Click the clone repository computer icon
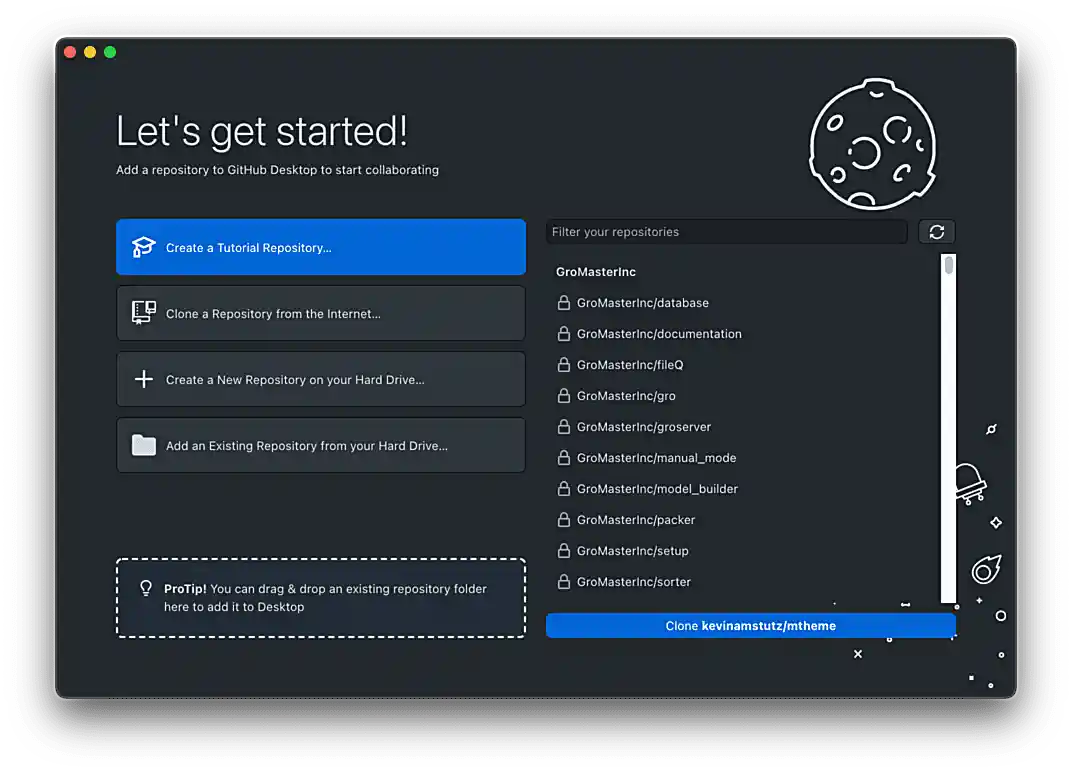 [144, 313]
